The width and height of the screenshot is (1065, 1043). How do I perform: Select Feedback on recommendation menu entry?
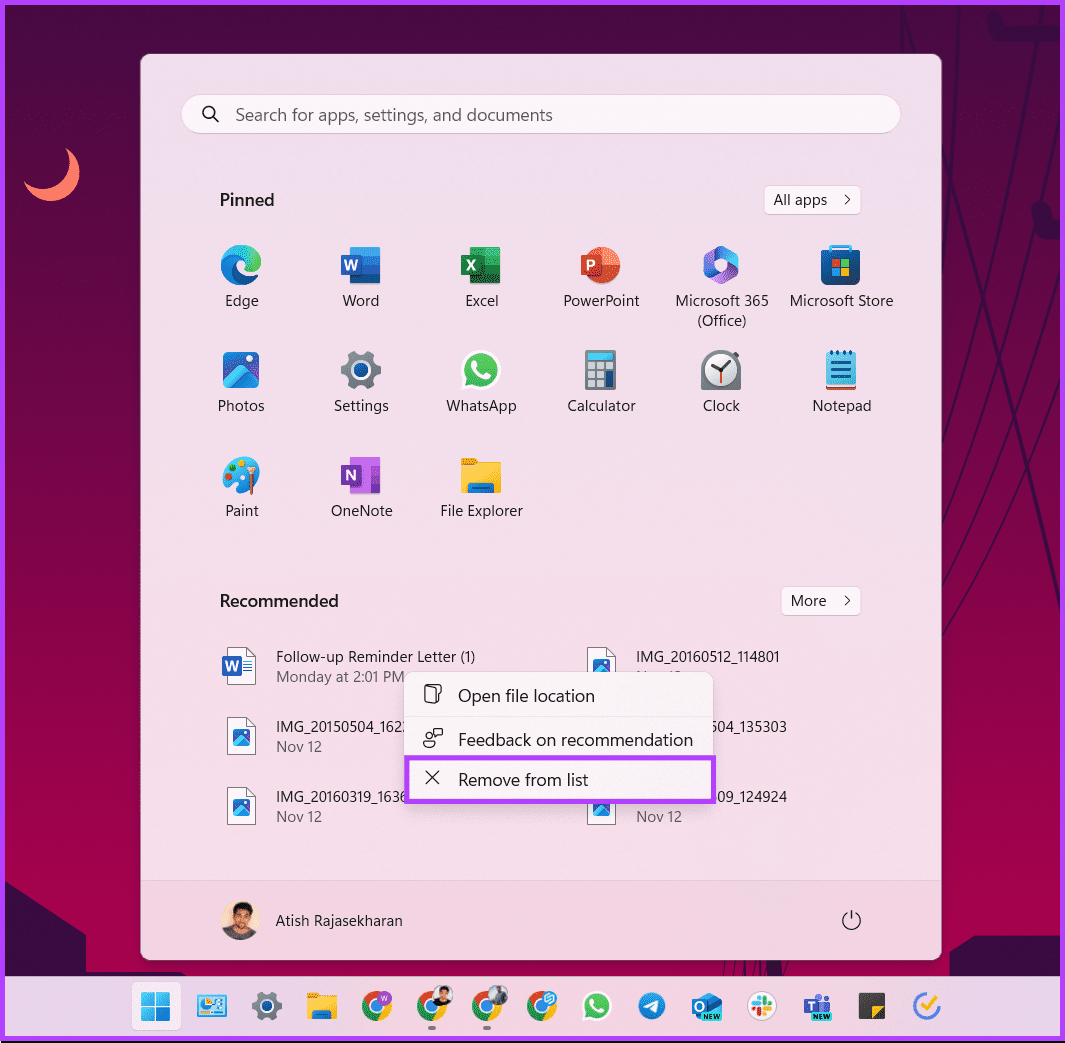click(558, 739)
